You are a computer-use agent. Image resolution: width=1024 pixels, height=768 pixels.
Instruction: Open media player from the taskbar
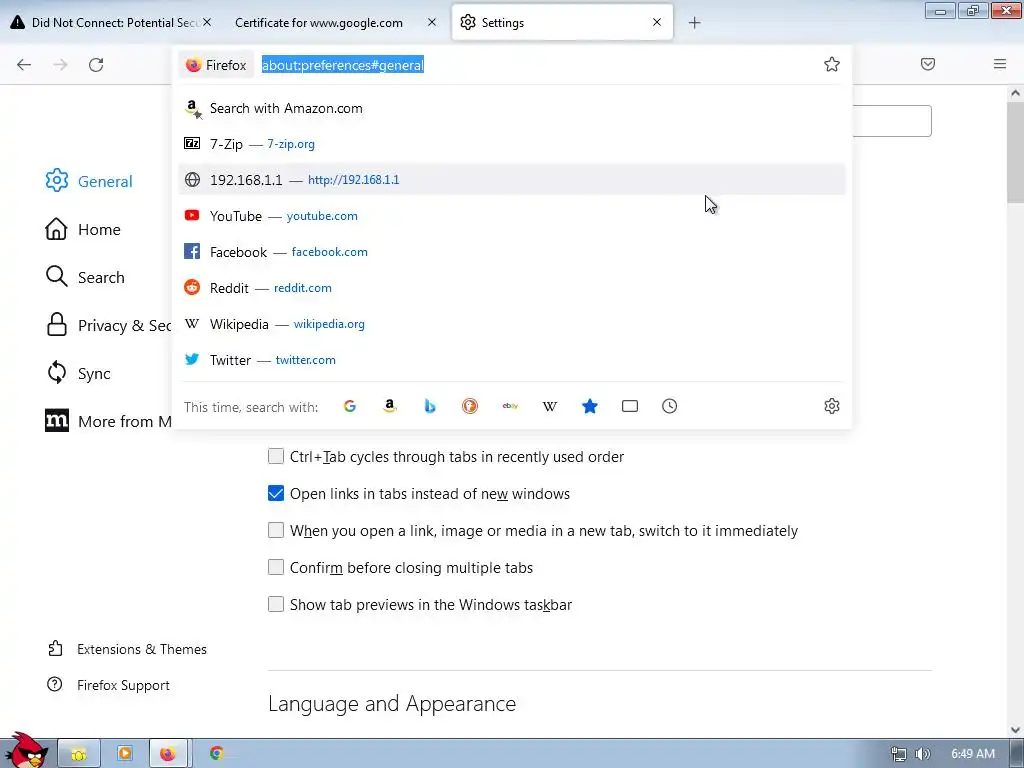tap(124, 753)
